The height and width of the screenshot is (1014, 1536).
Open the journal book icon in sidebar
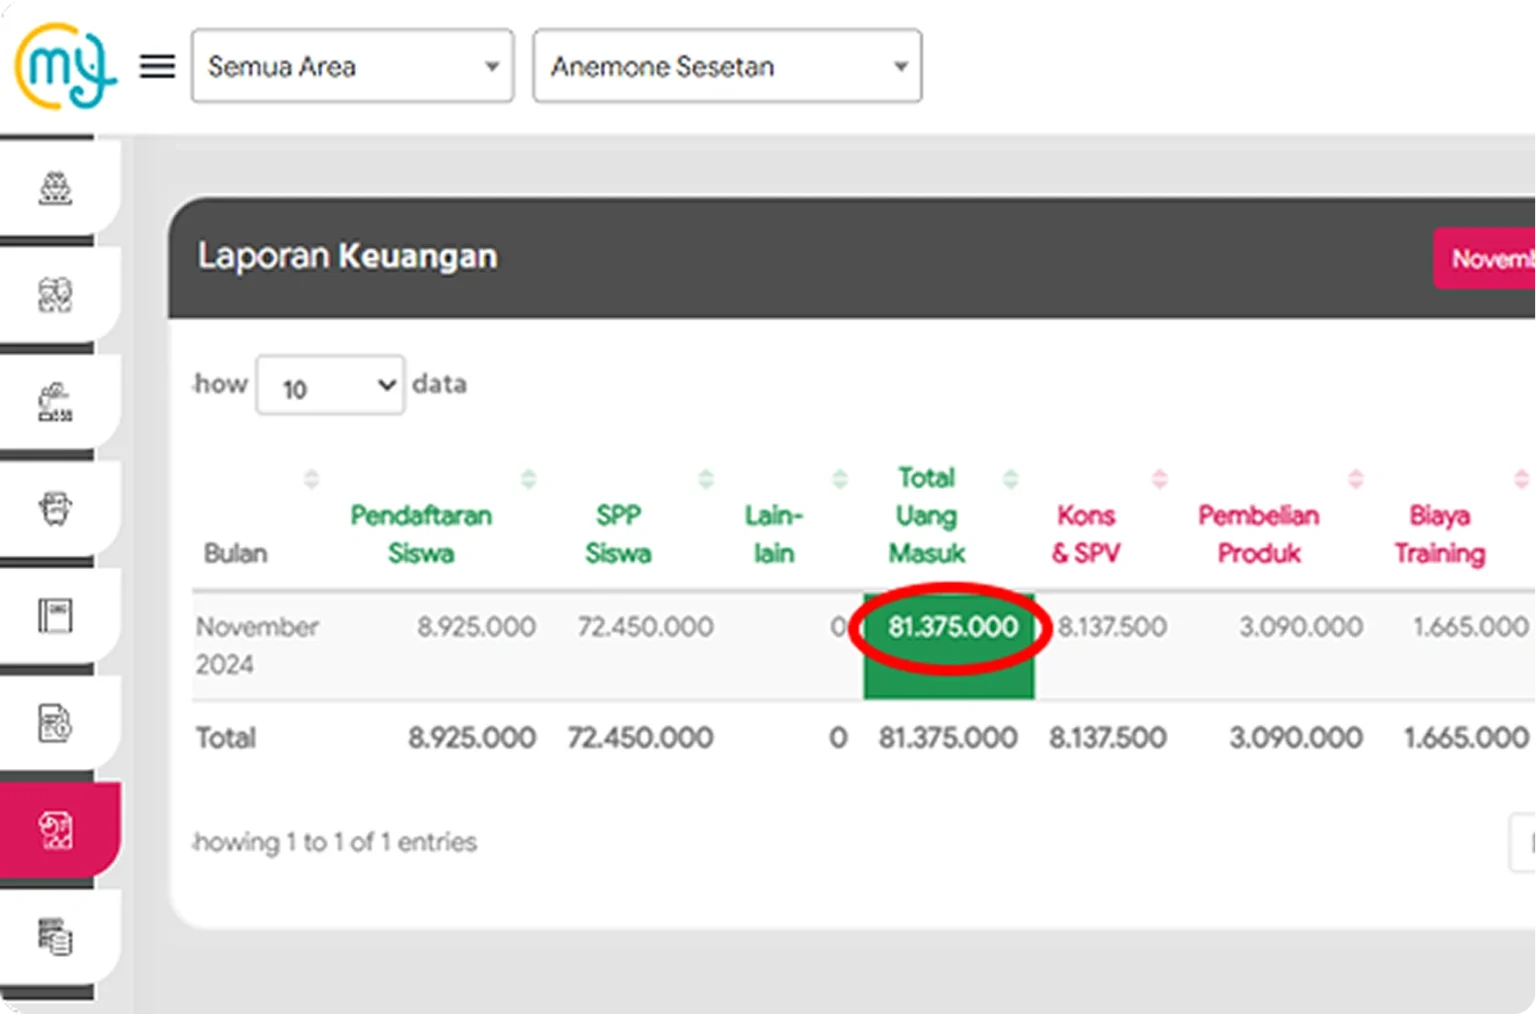[55, 615]
